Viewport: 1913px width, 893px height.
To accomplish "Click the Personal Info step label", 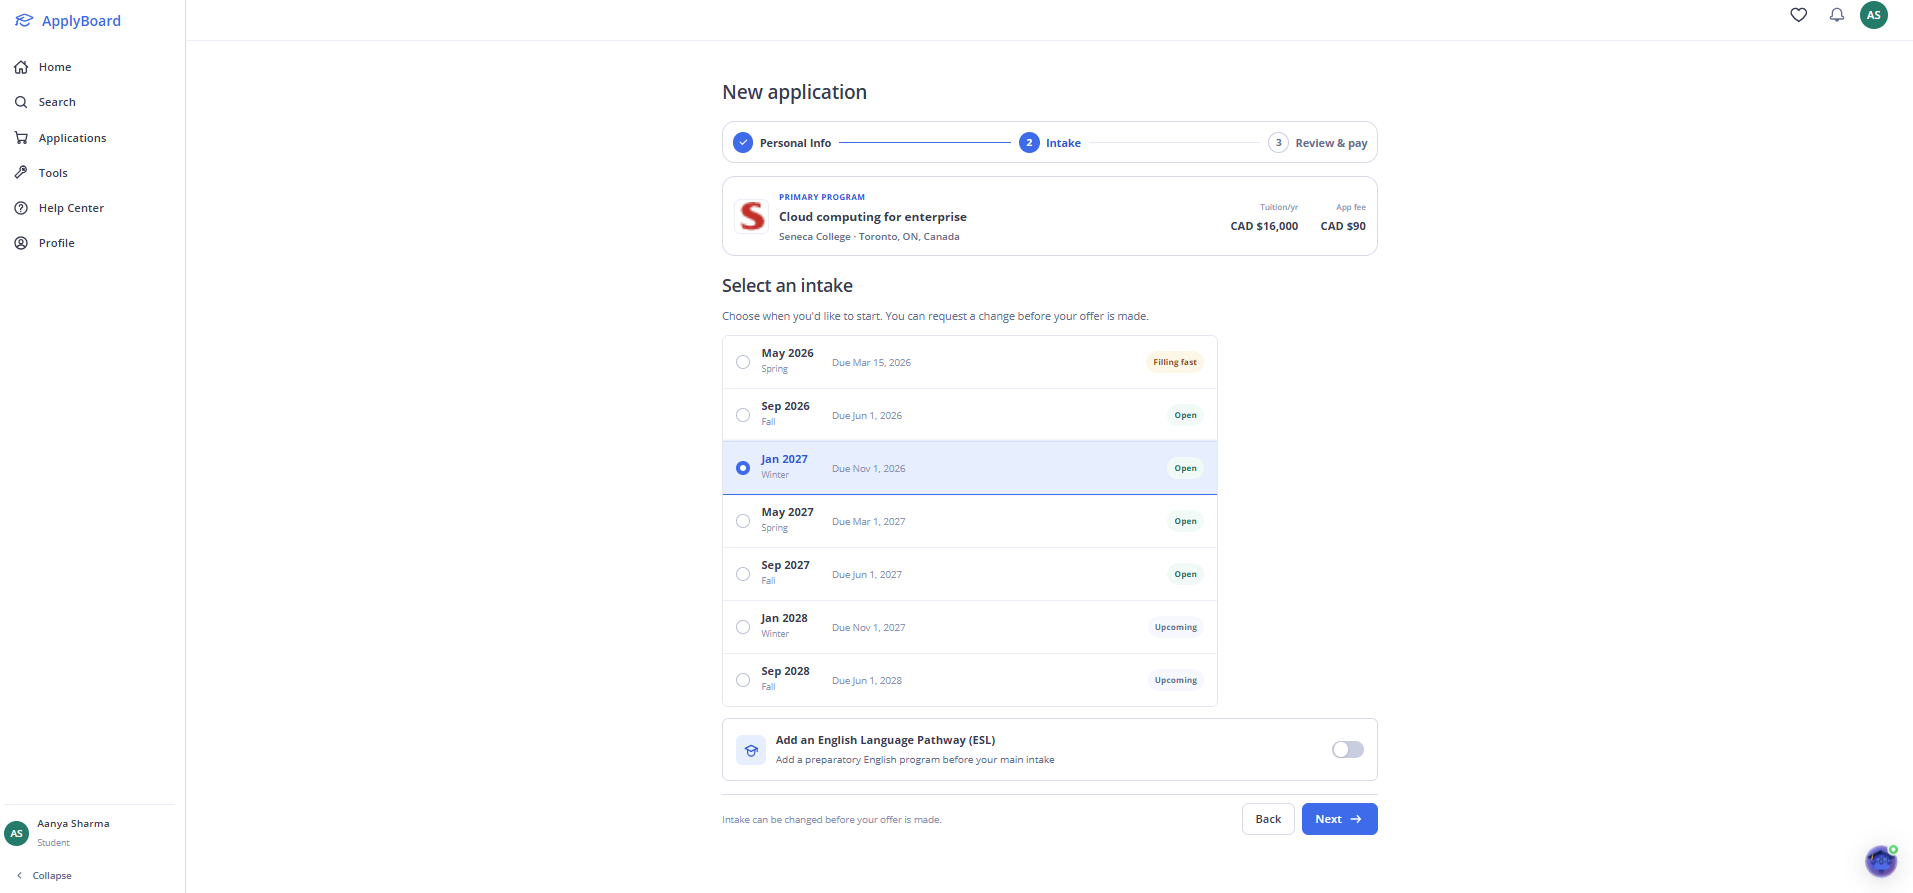I will coord(795,143).
